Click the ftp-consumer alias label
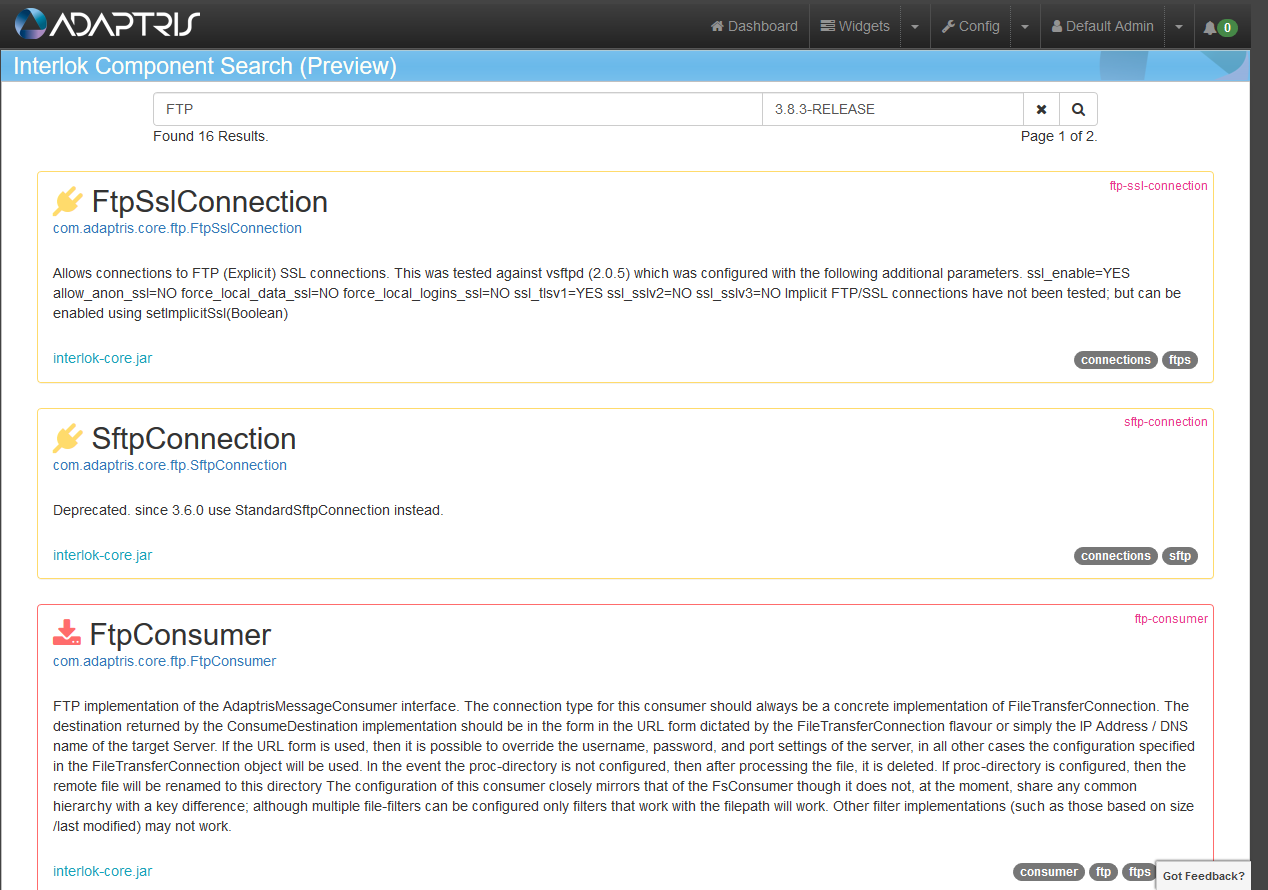 [x=1171, y=618]
